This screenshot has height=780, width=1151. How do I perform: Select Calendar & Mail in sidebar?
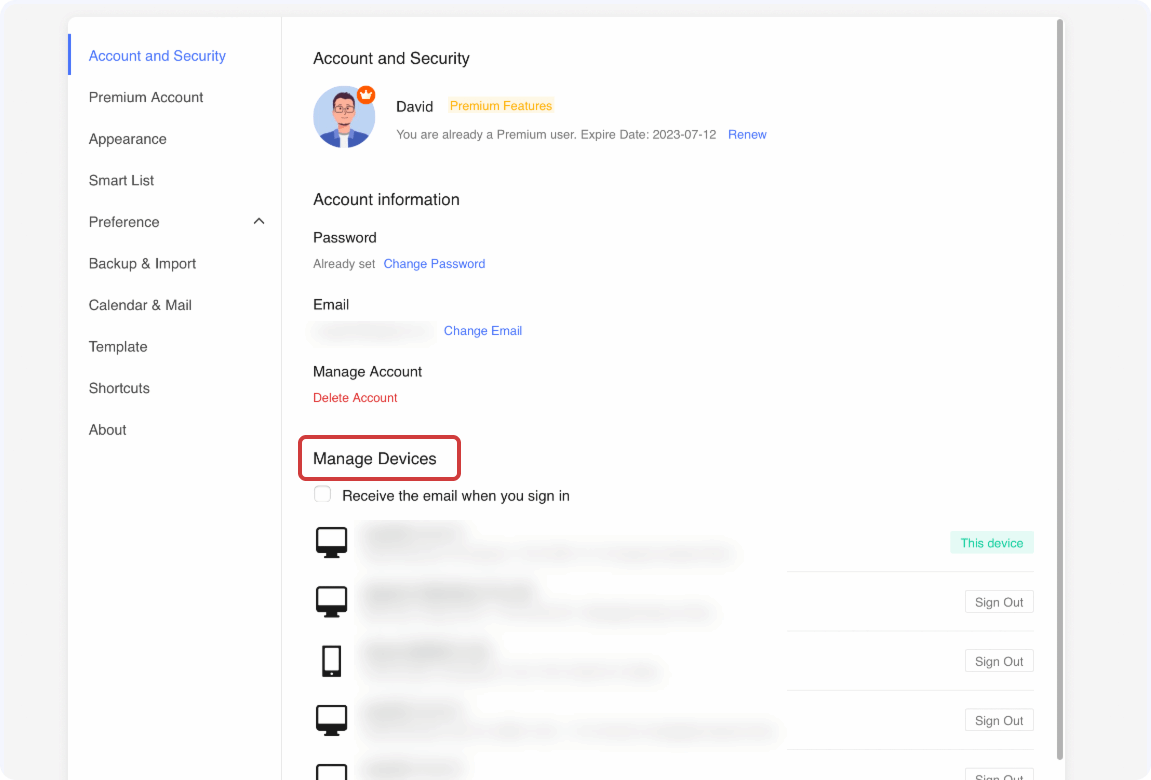pyautogui.click(x=140, y=305)
